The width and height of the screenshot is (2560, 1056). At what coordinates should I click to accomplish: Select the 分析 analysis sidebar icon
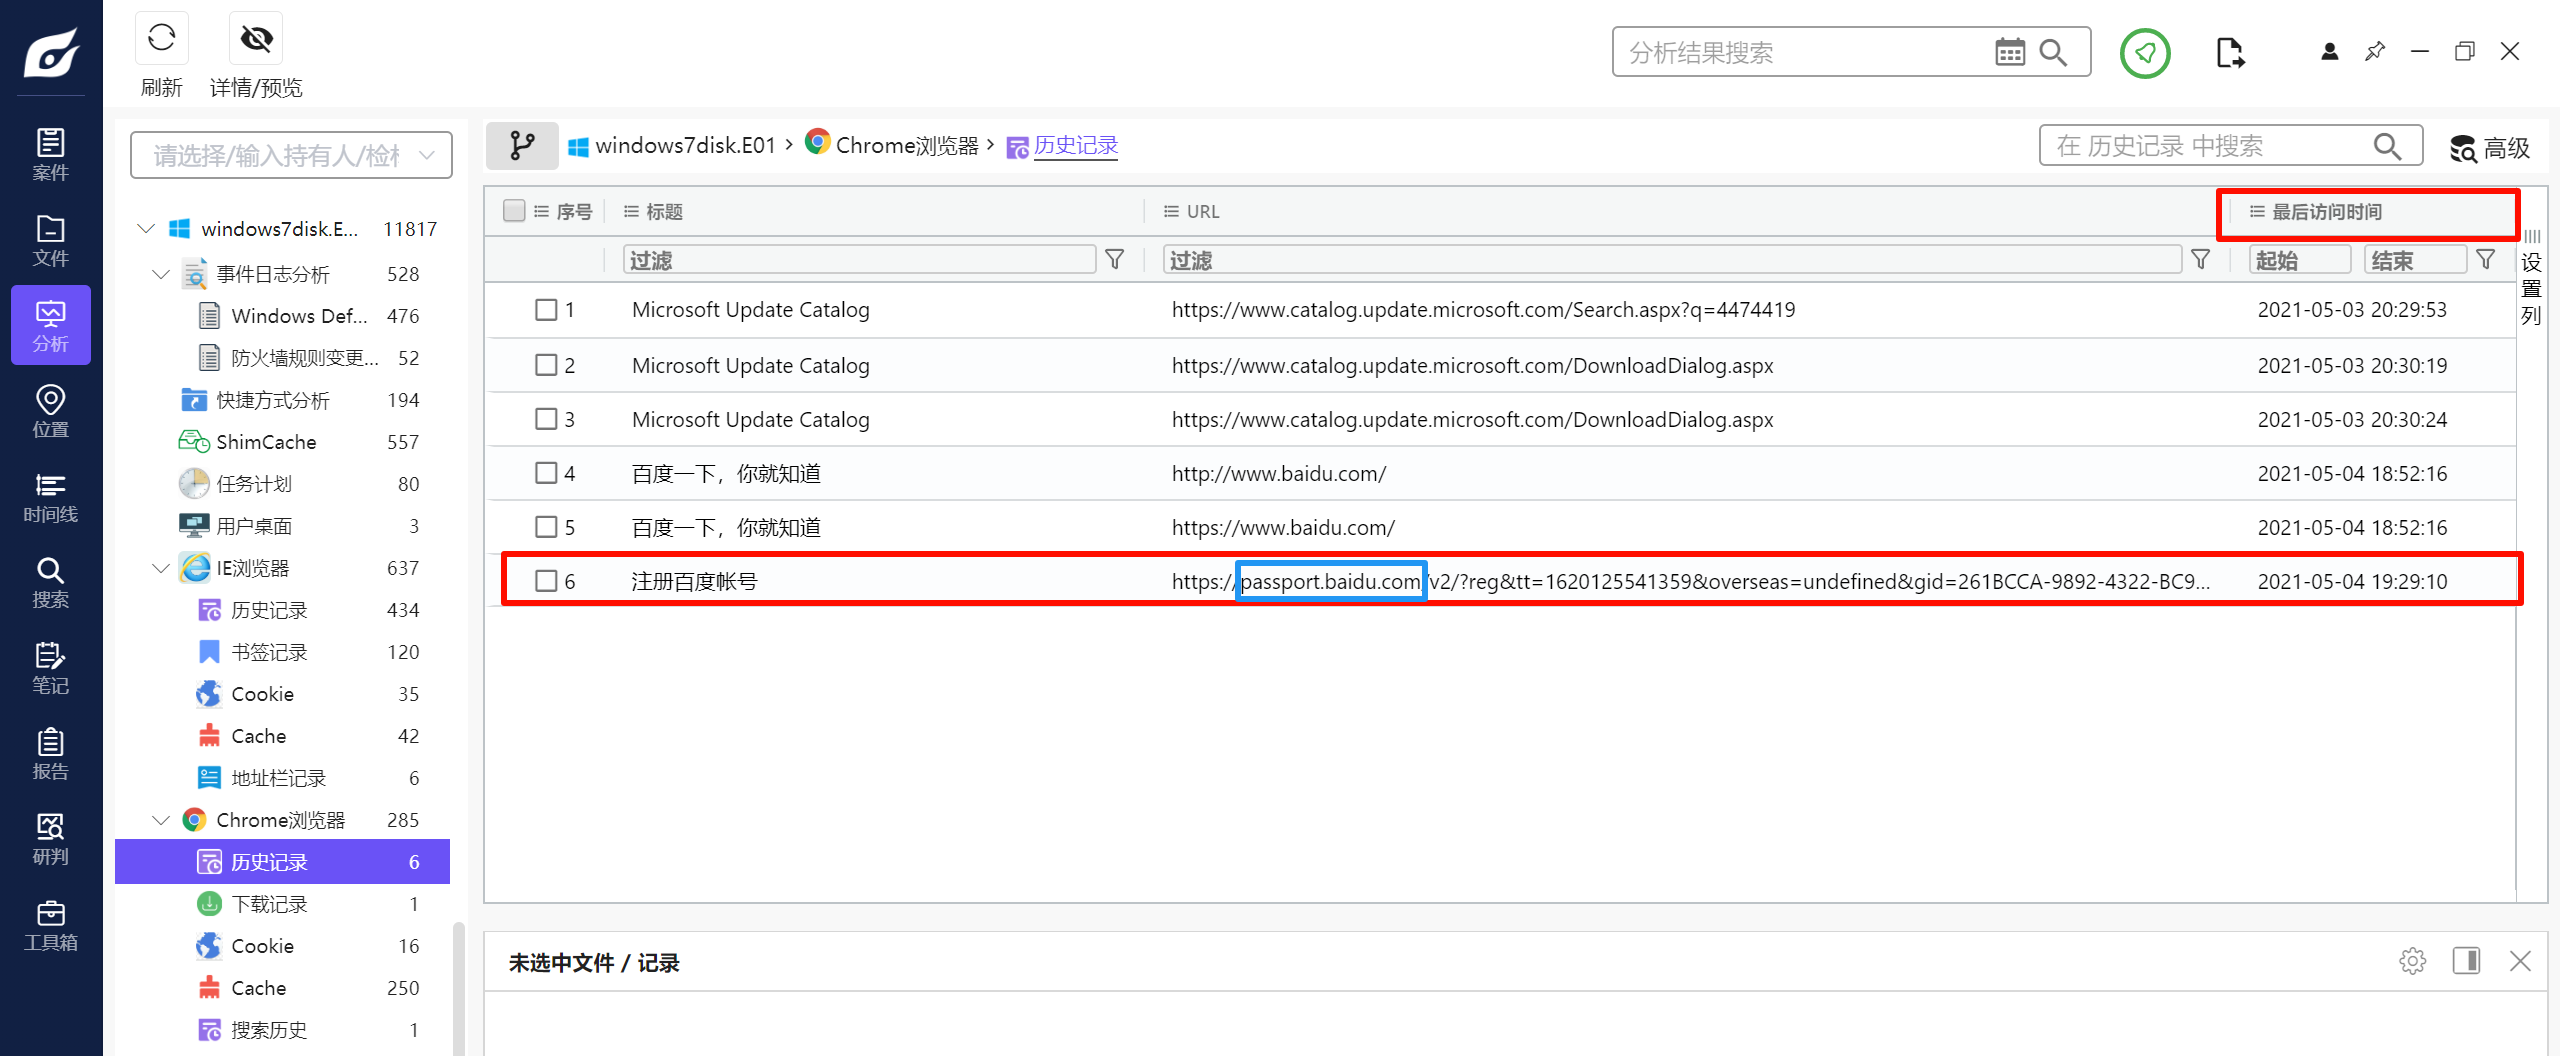click(51, 325)
